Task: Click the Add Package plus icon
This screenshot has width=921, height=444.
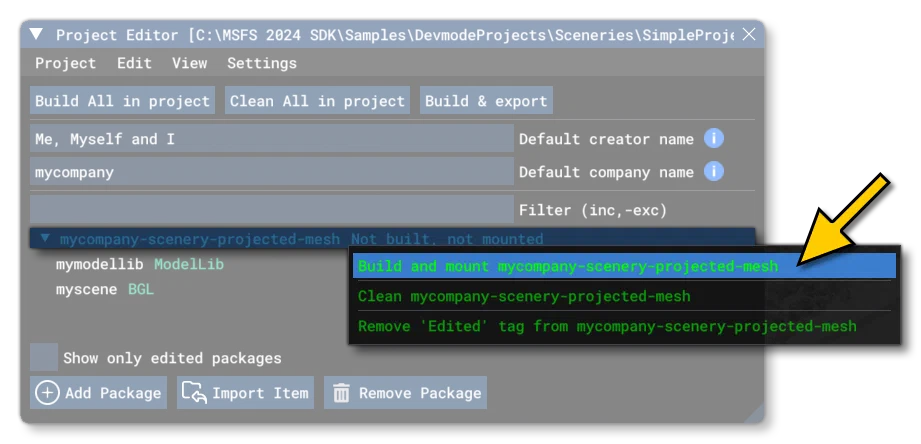Action: click(47, 393)
